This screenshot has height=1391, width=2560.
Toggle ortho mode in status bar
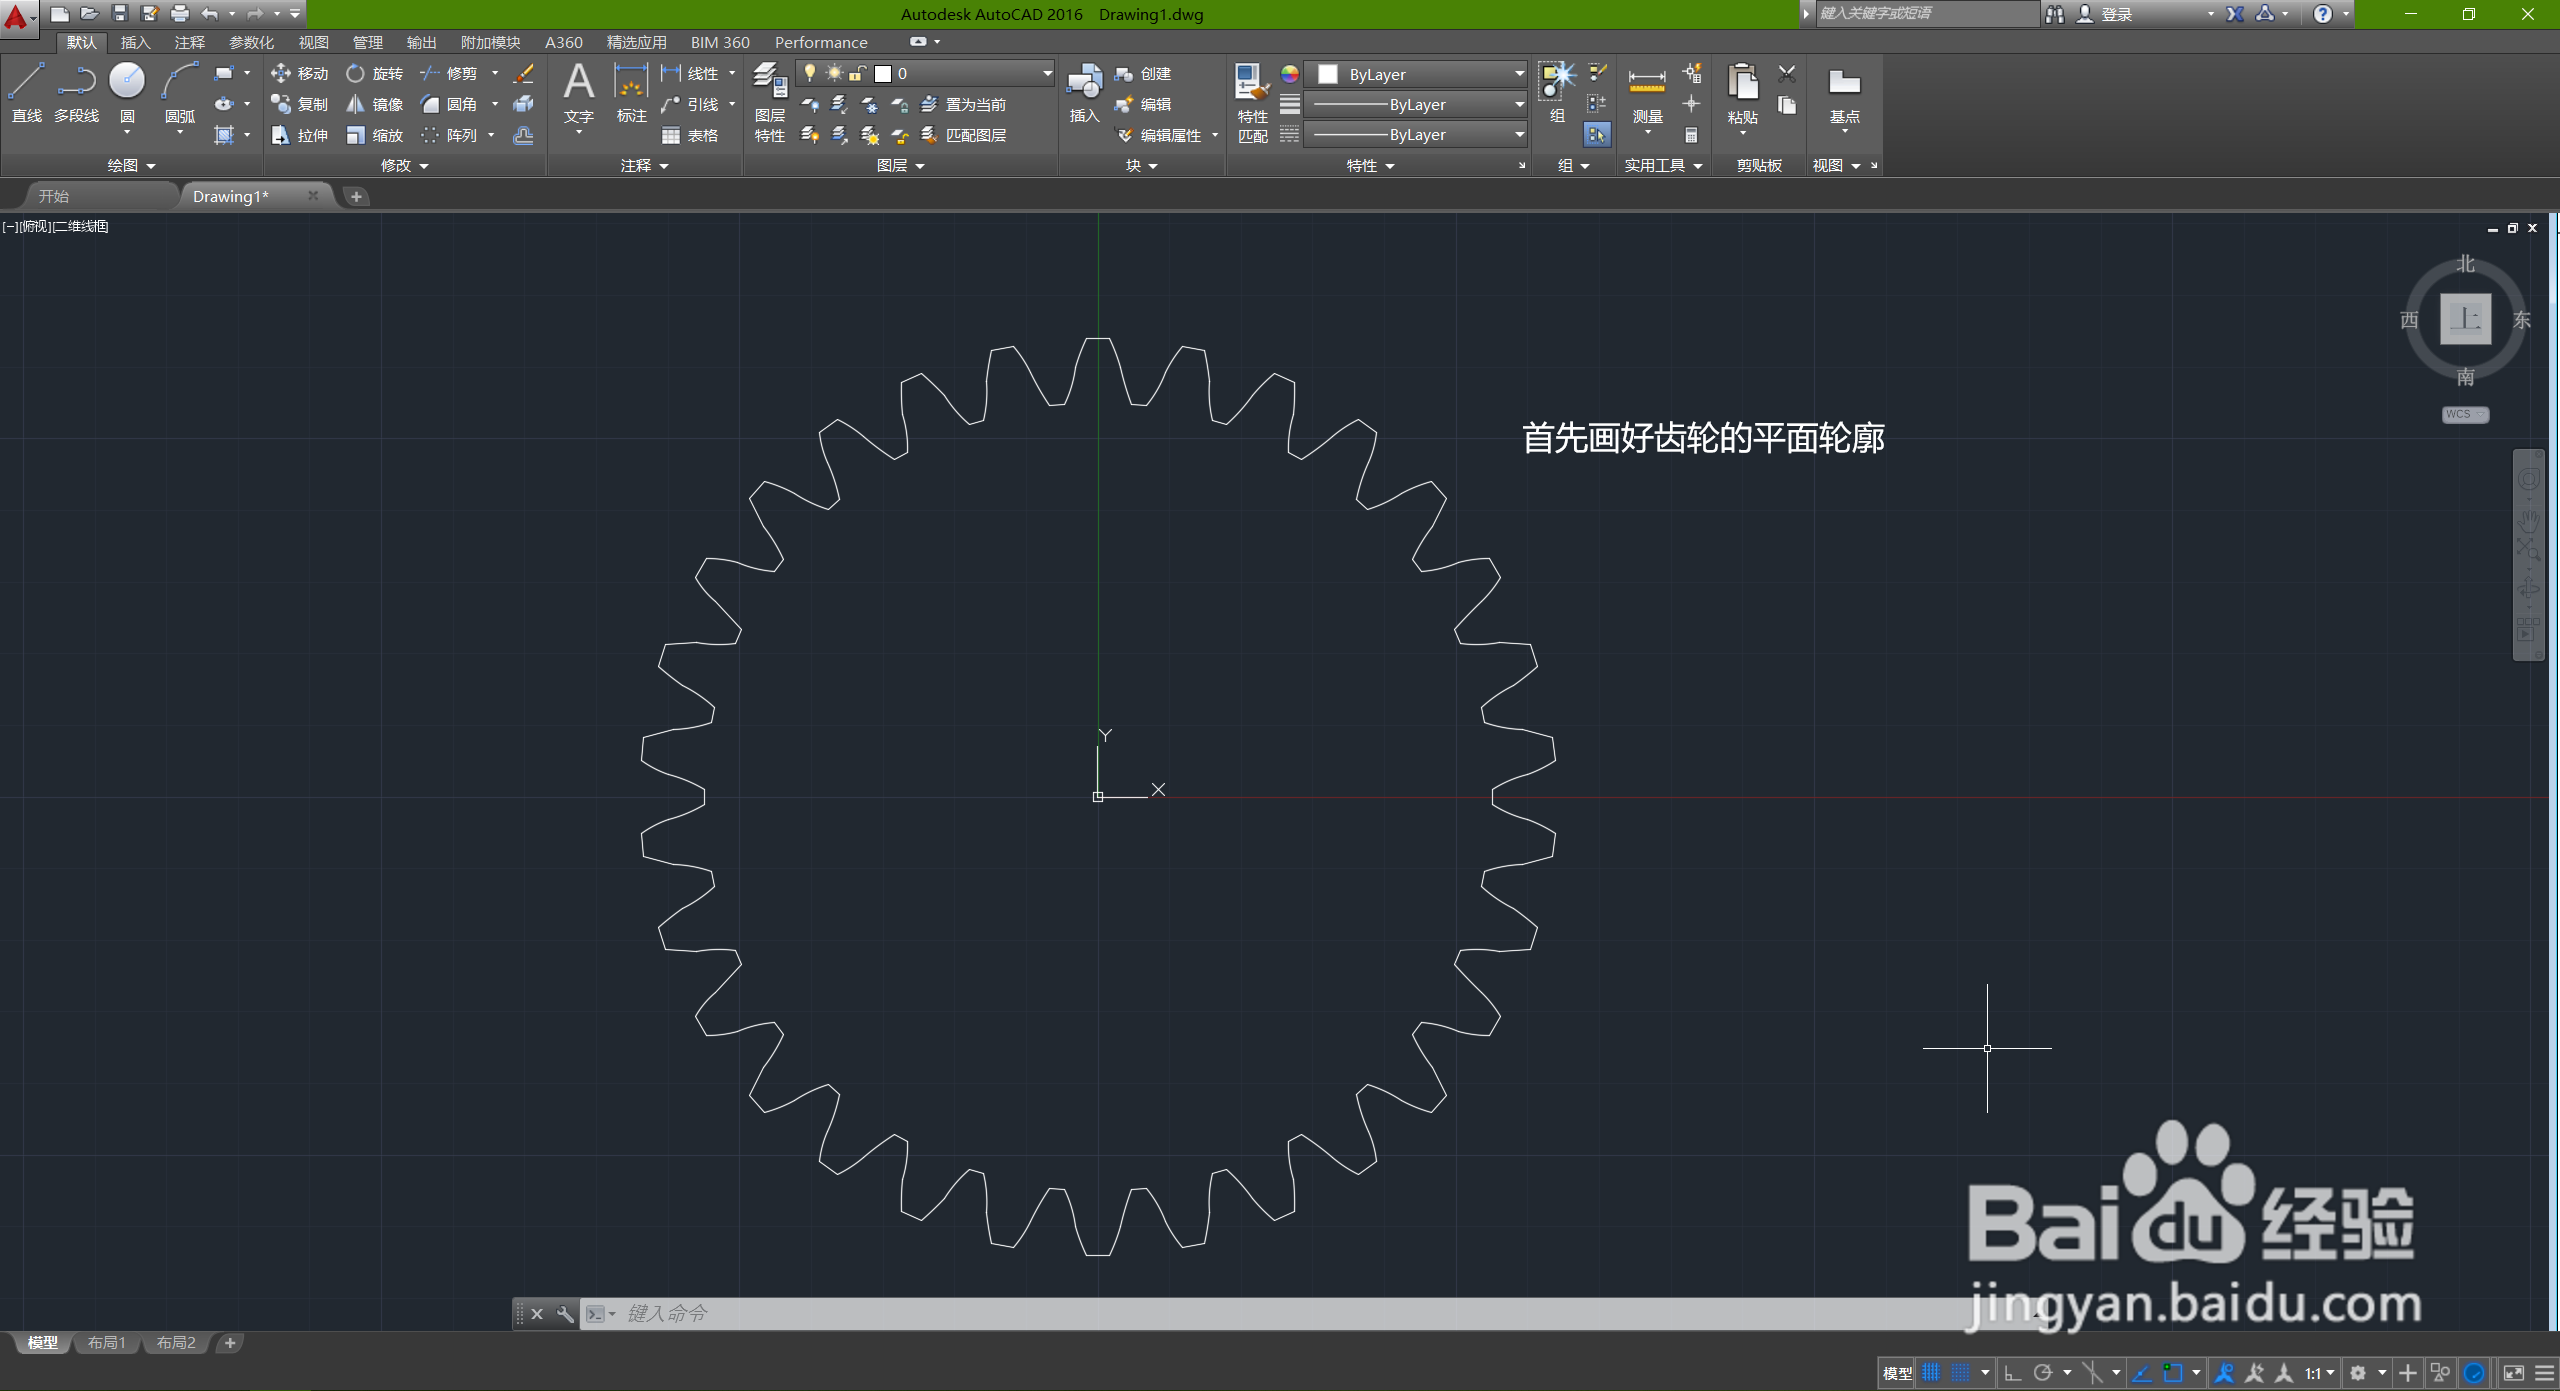(2013, 1373)
